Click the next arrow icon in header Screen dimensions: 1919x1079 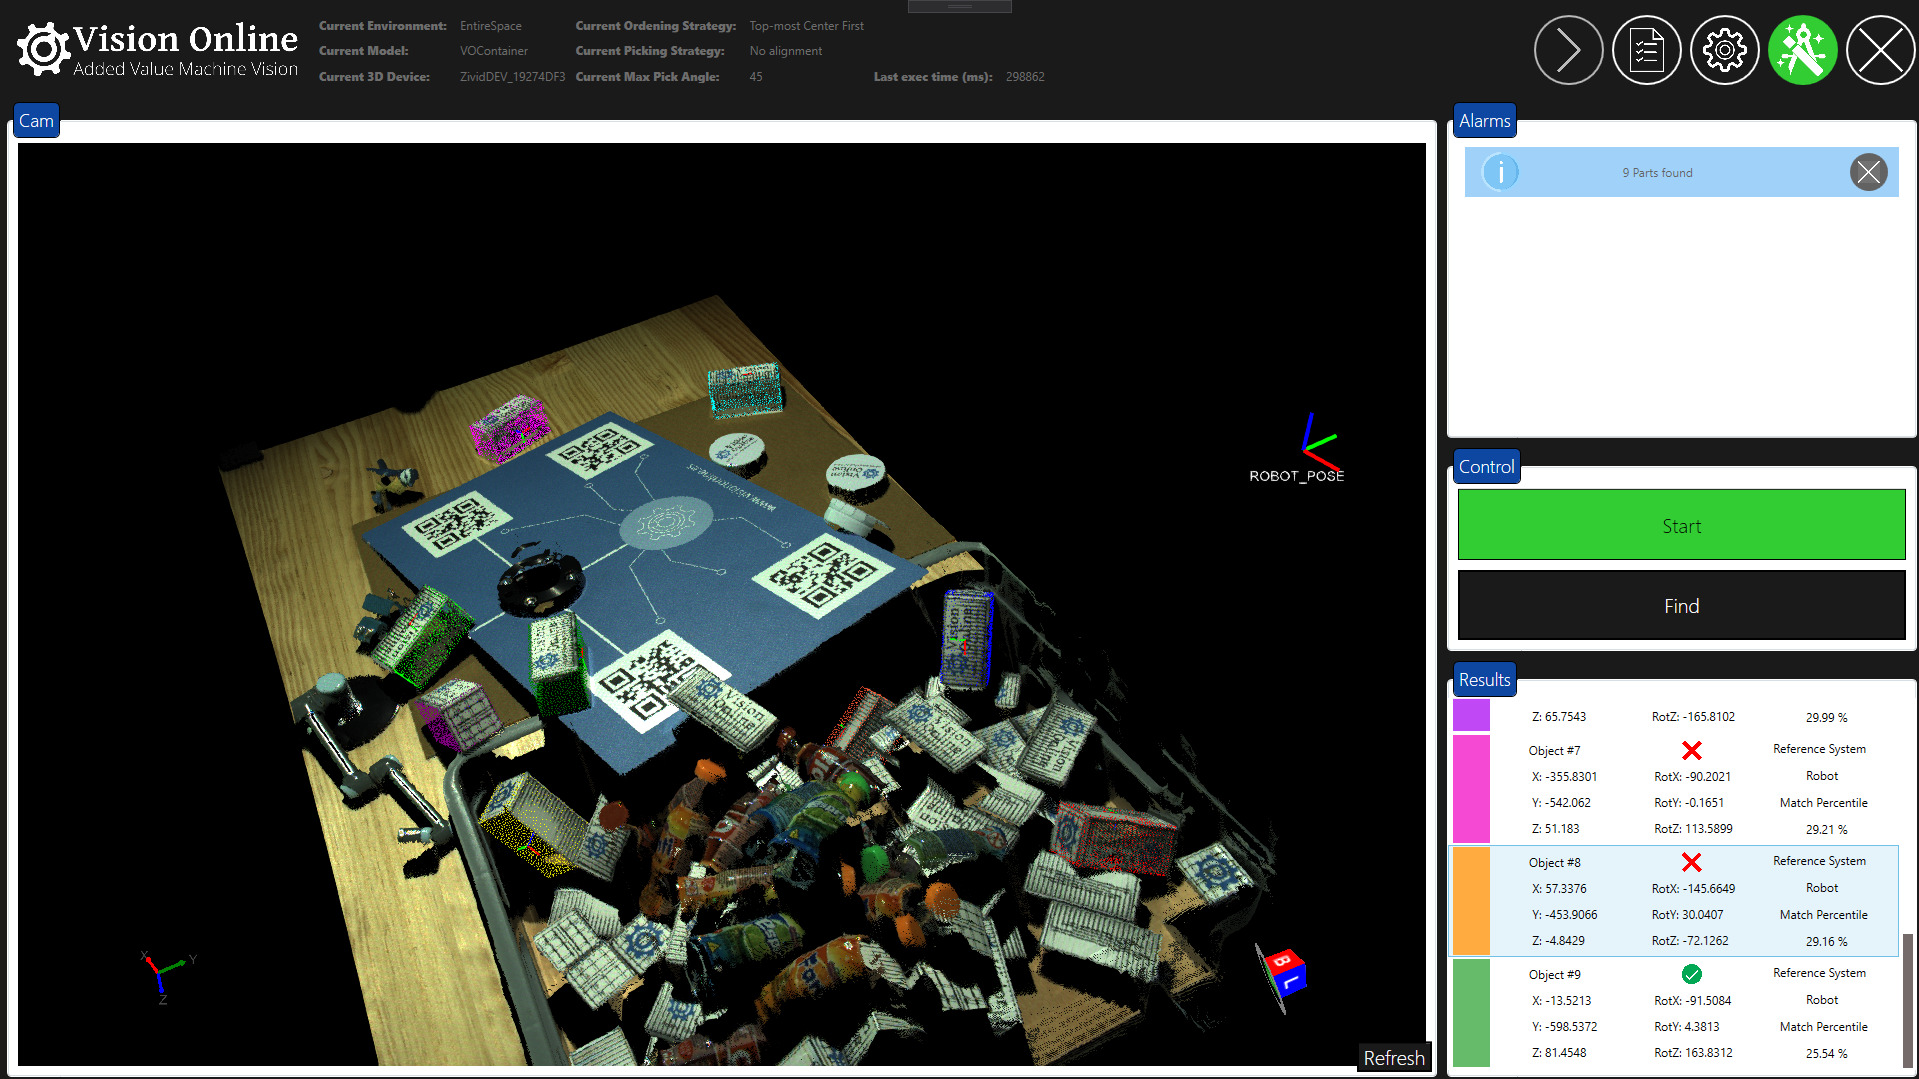tap(1568, 50)
